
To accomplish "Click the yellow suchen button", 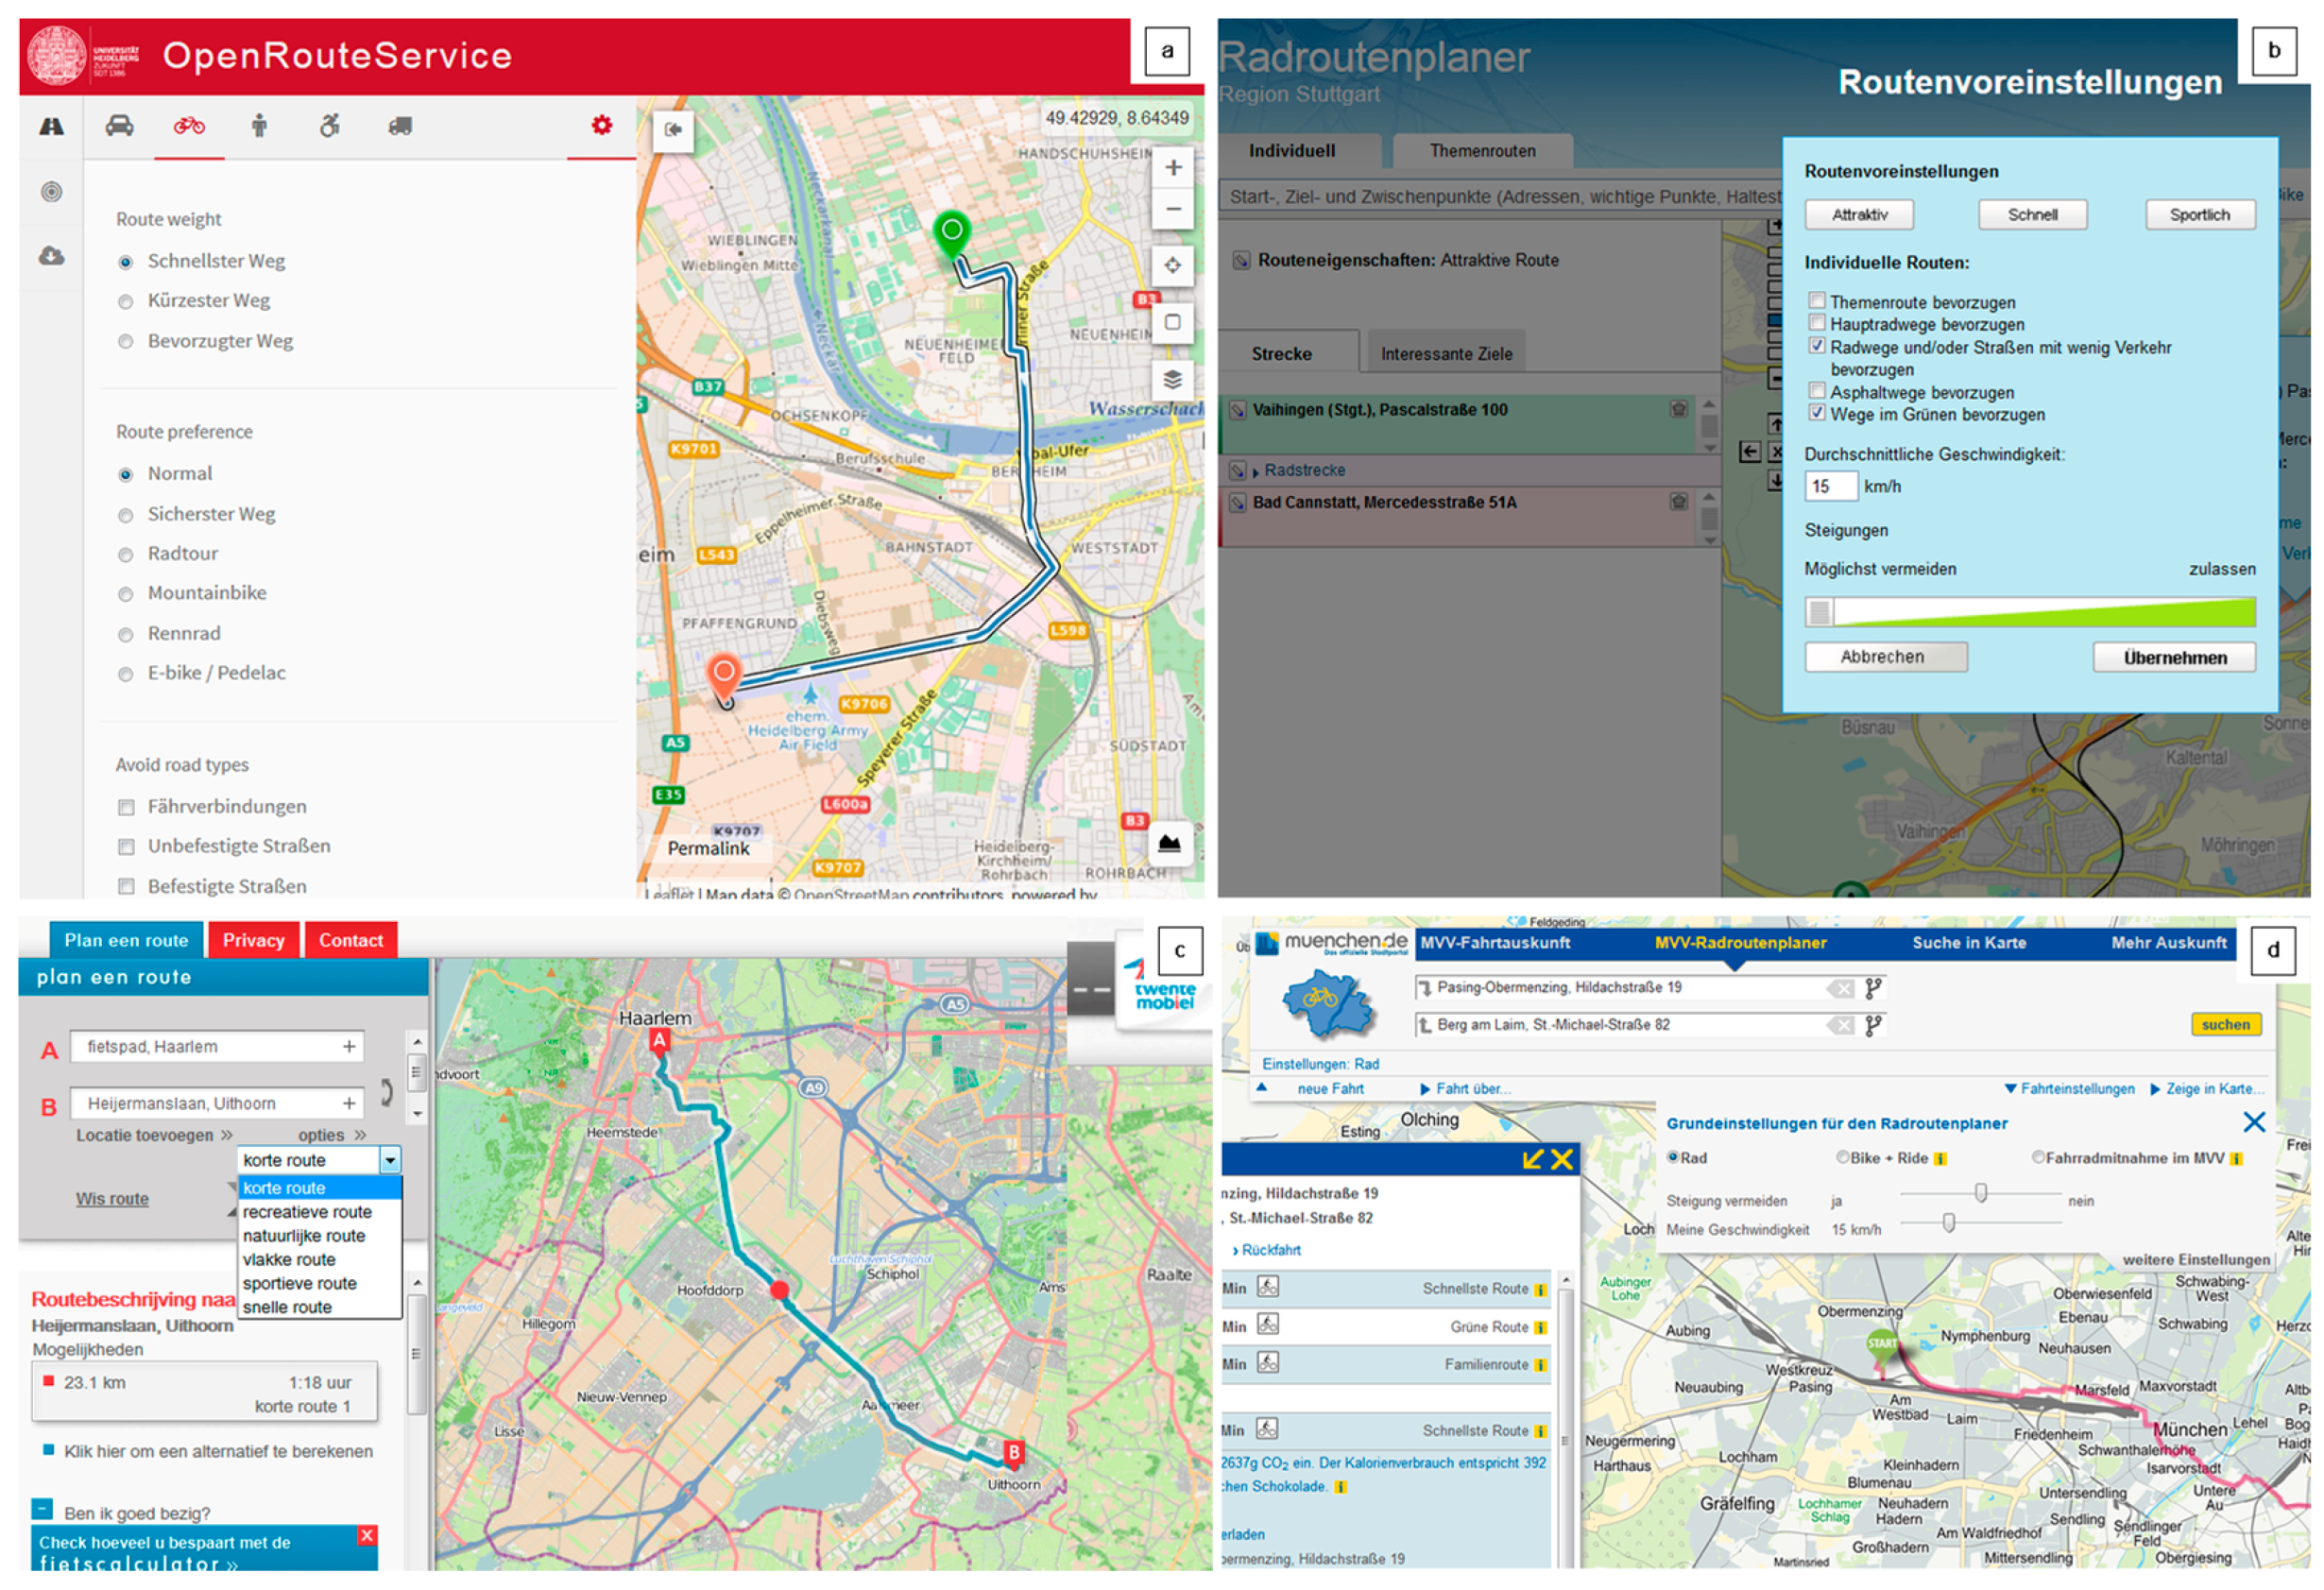I will (2225, 1025).
